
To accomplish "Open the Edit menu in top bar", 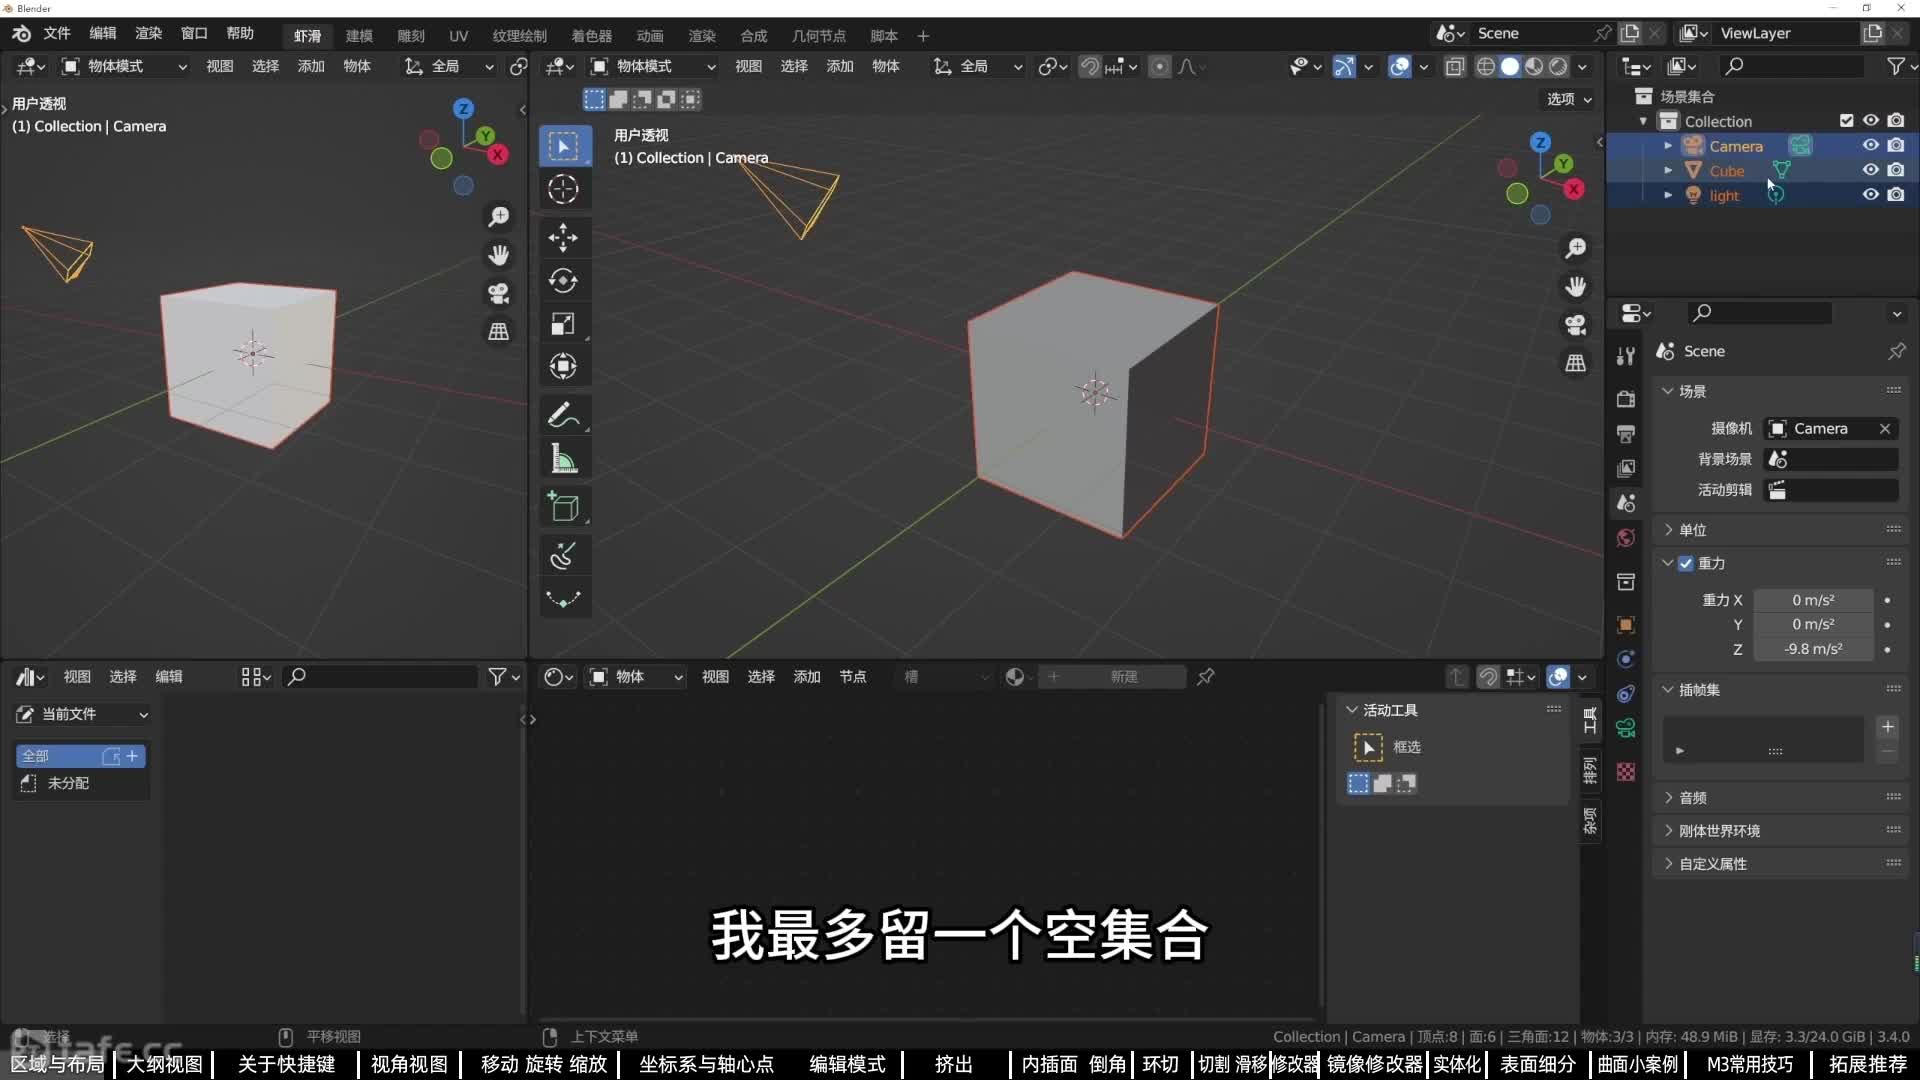I will click(103, 34).
